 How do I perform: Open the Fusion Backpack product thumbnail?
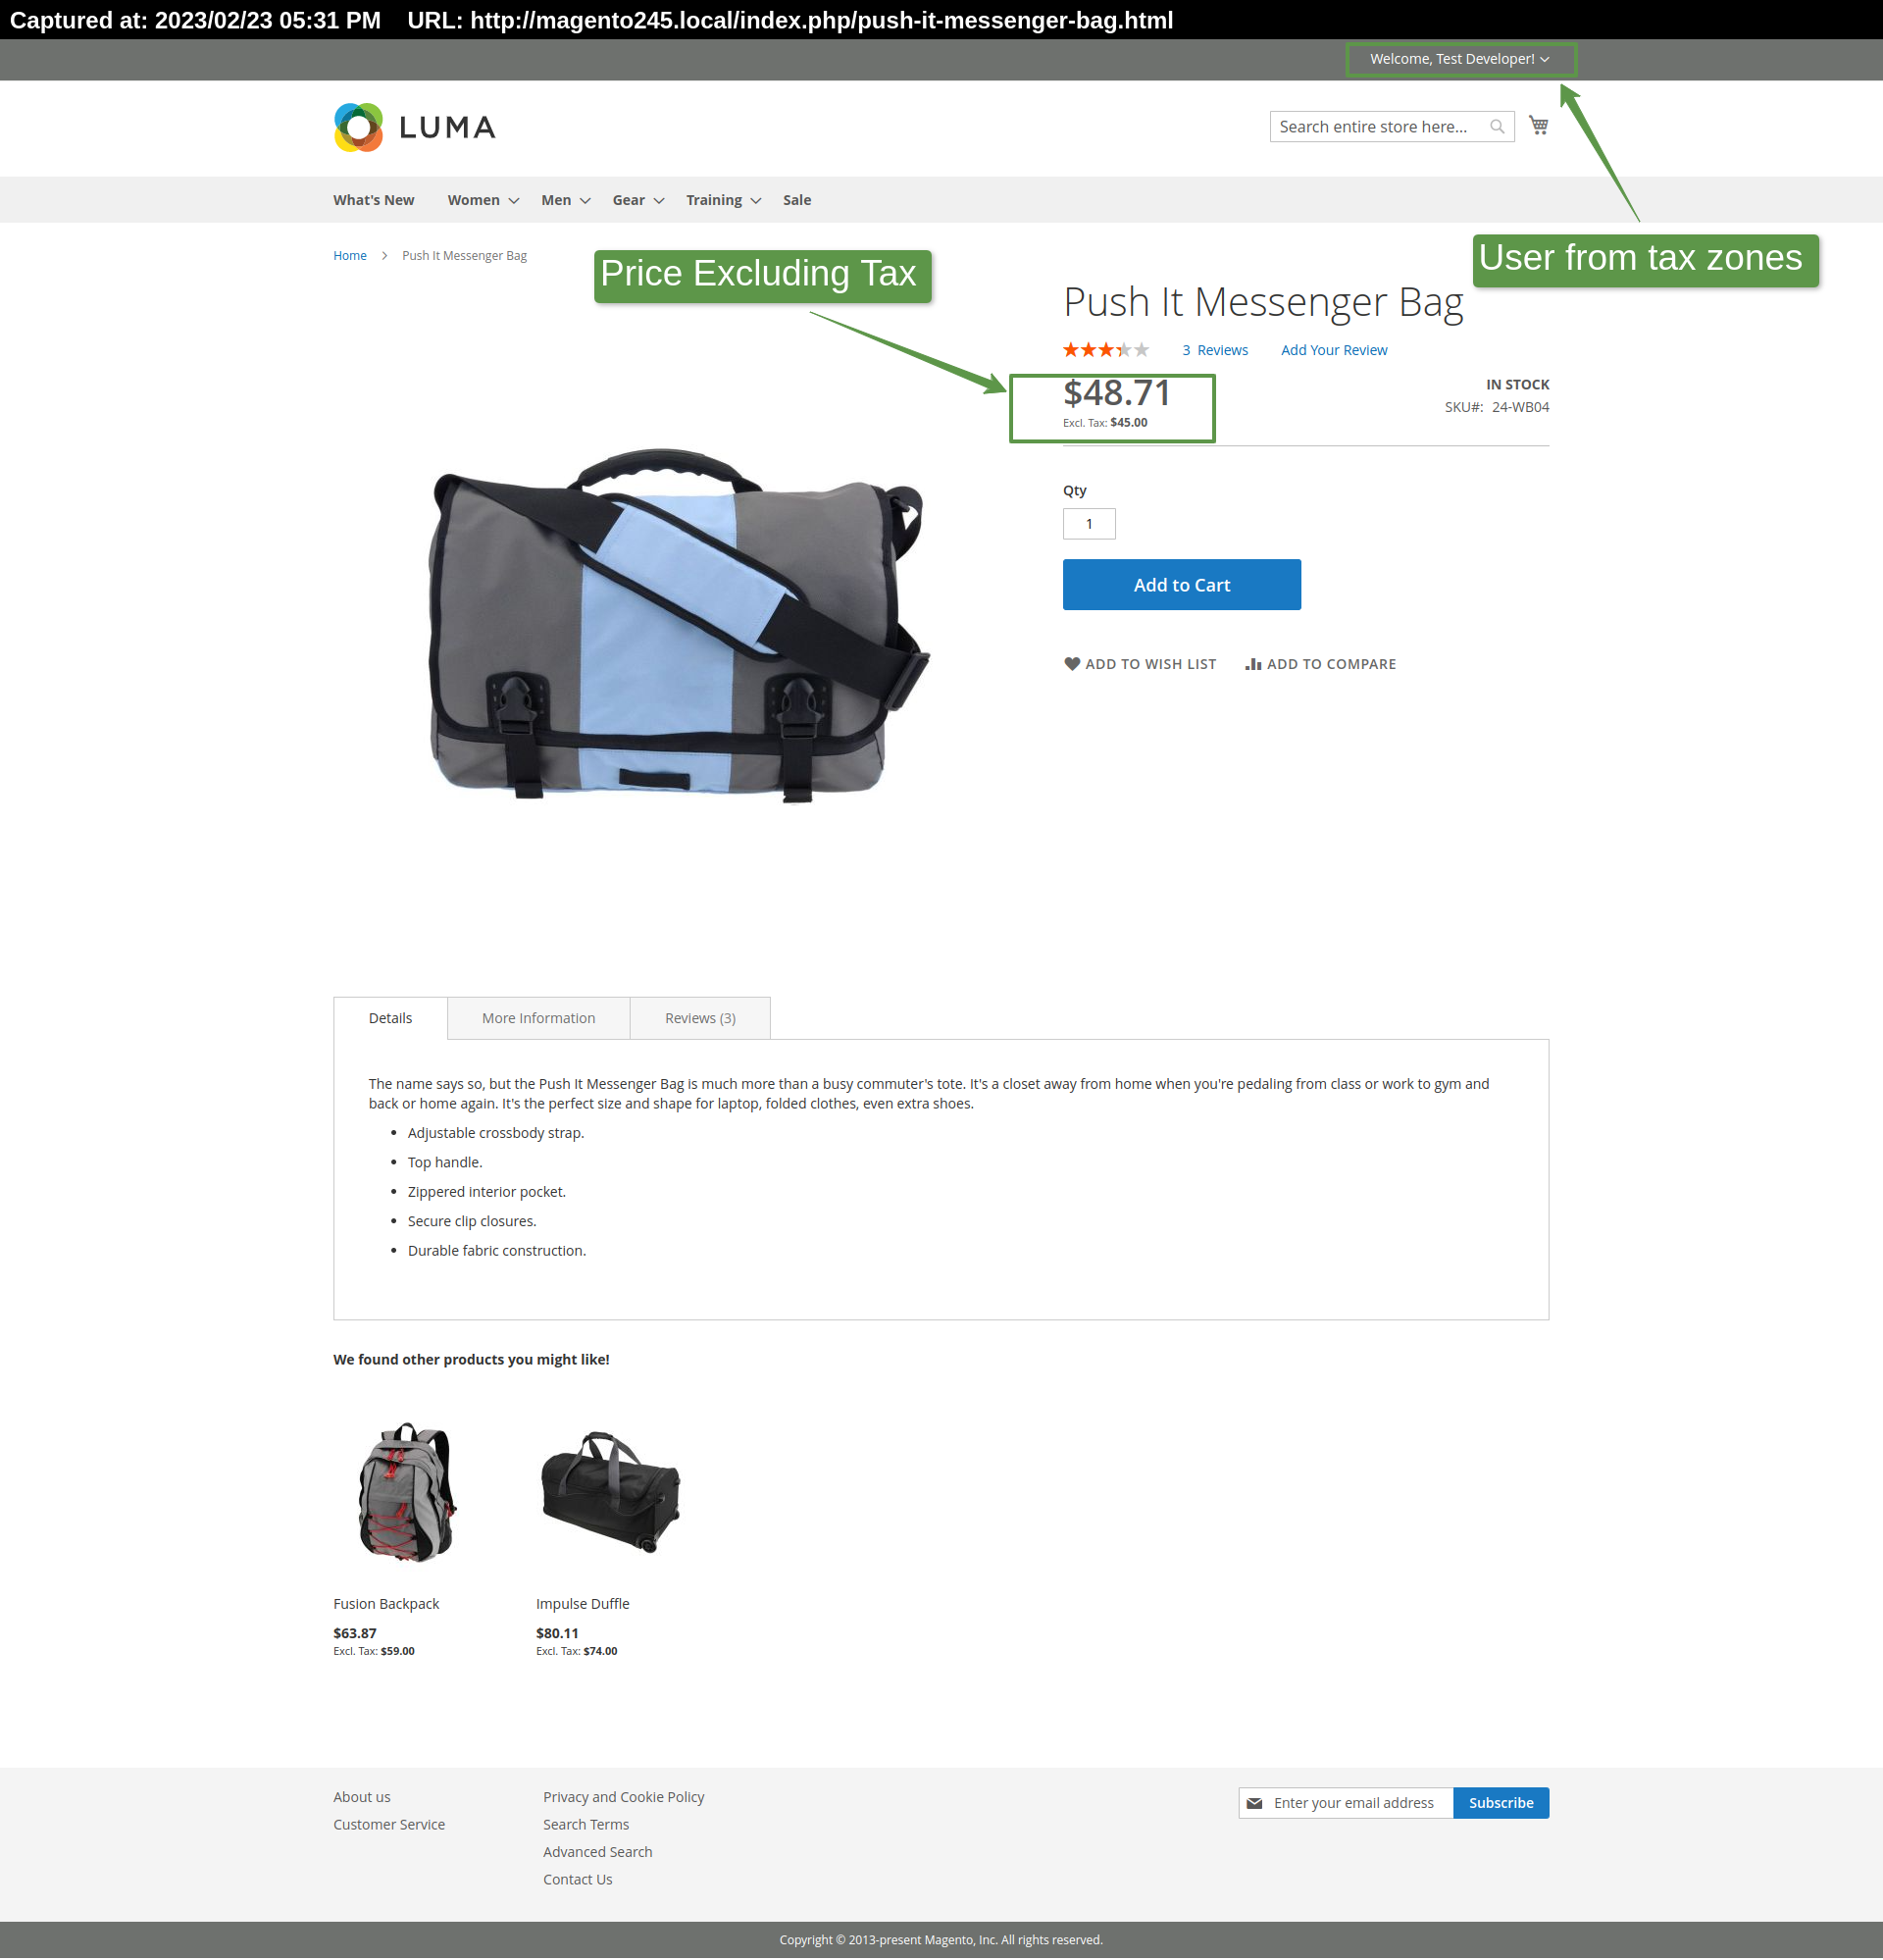406,1491
